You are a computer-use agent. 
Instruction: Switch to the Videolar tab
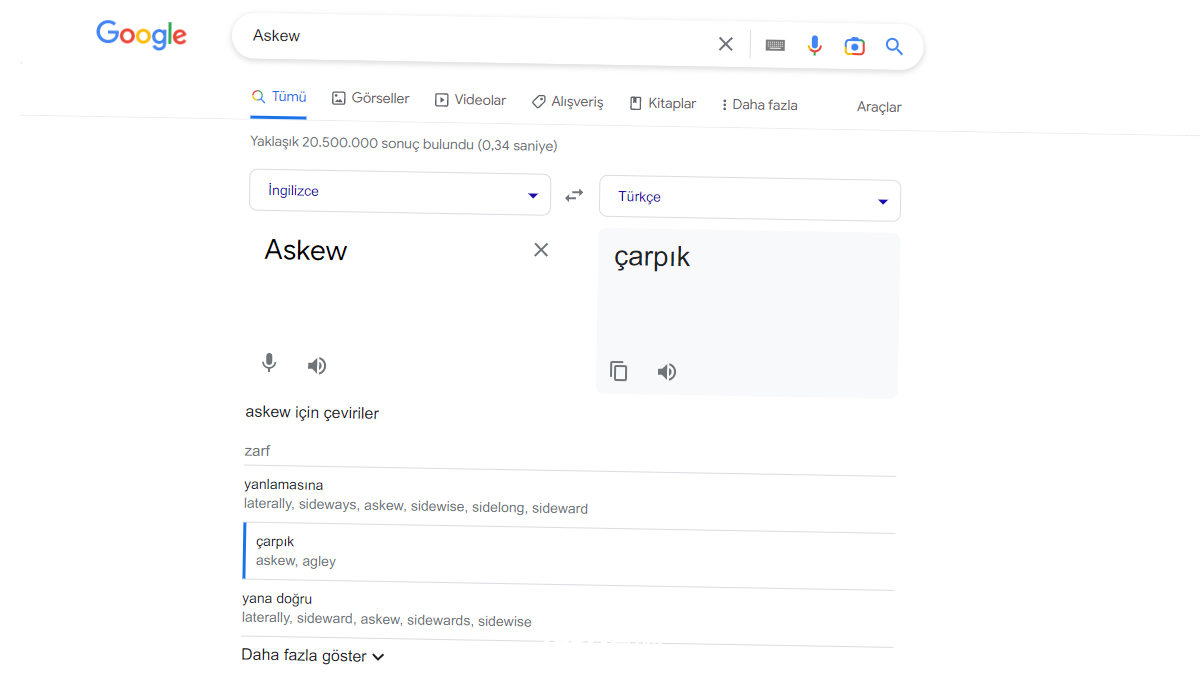coord(470,100)
